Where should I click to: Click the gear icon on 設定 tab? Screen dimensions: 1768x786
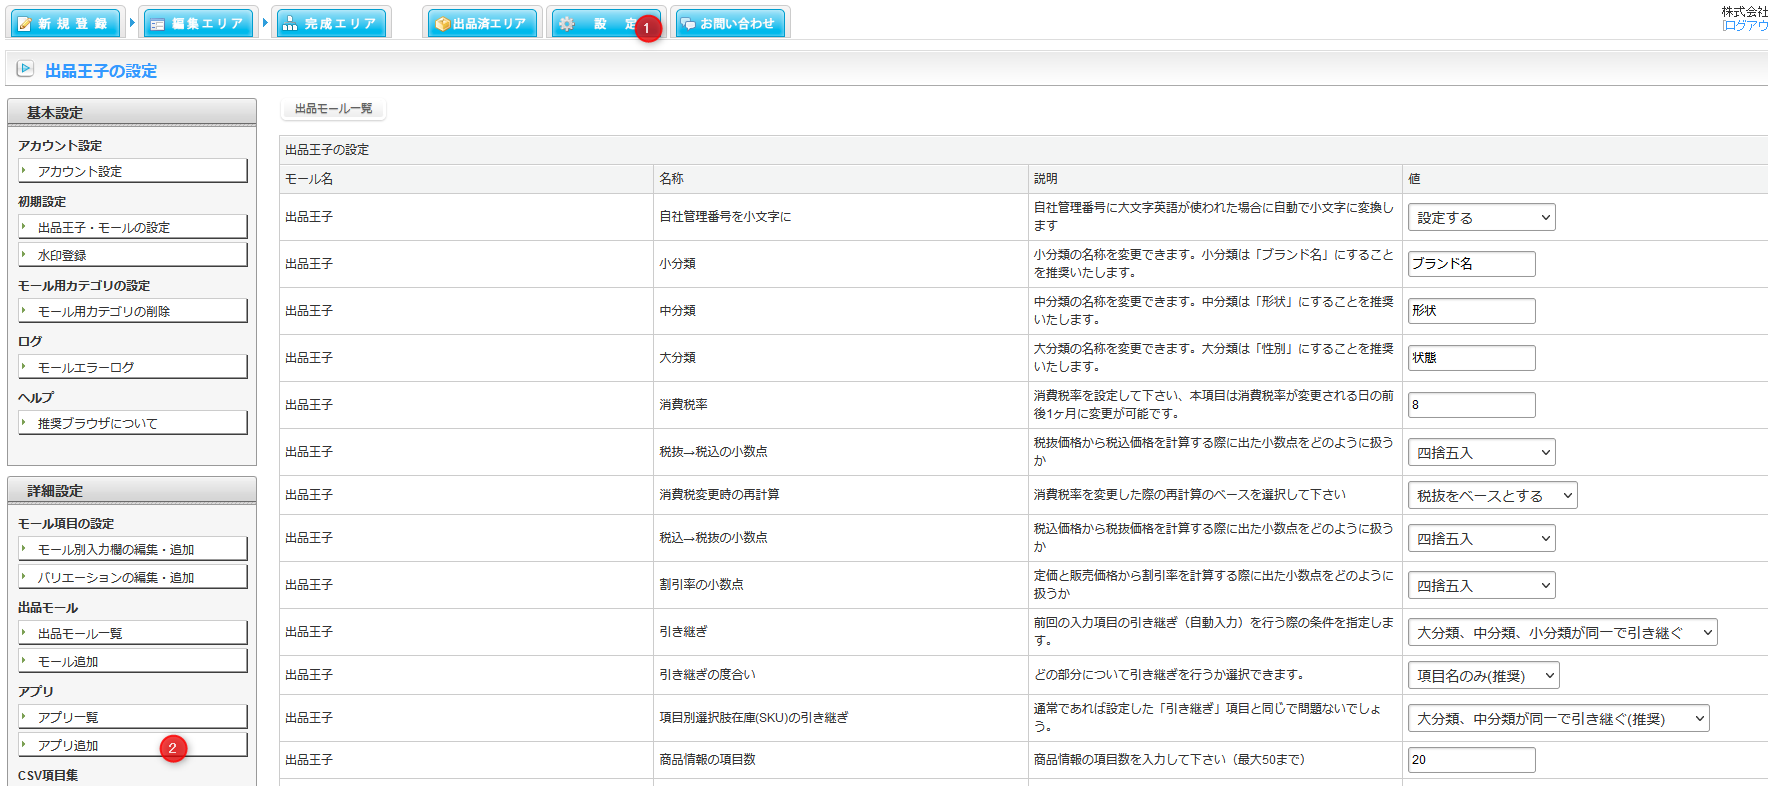pyautogui.click(x=567, y=23)
